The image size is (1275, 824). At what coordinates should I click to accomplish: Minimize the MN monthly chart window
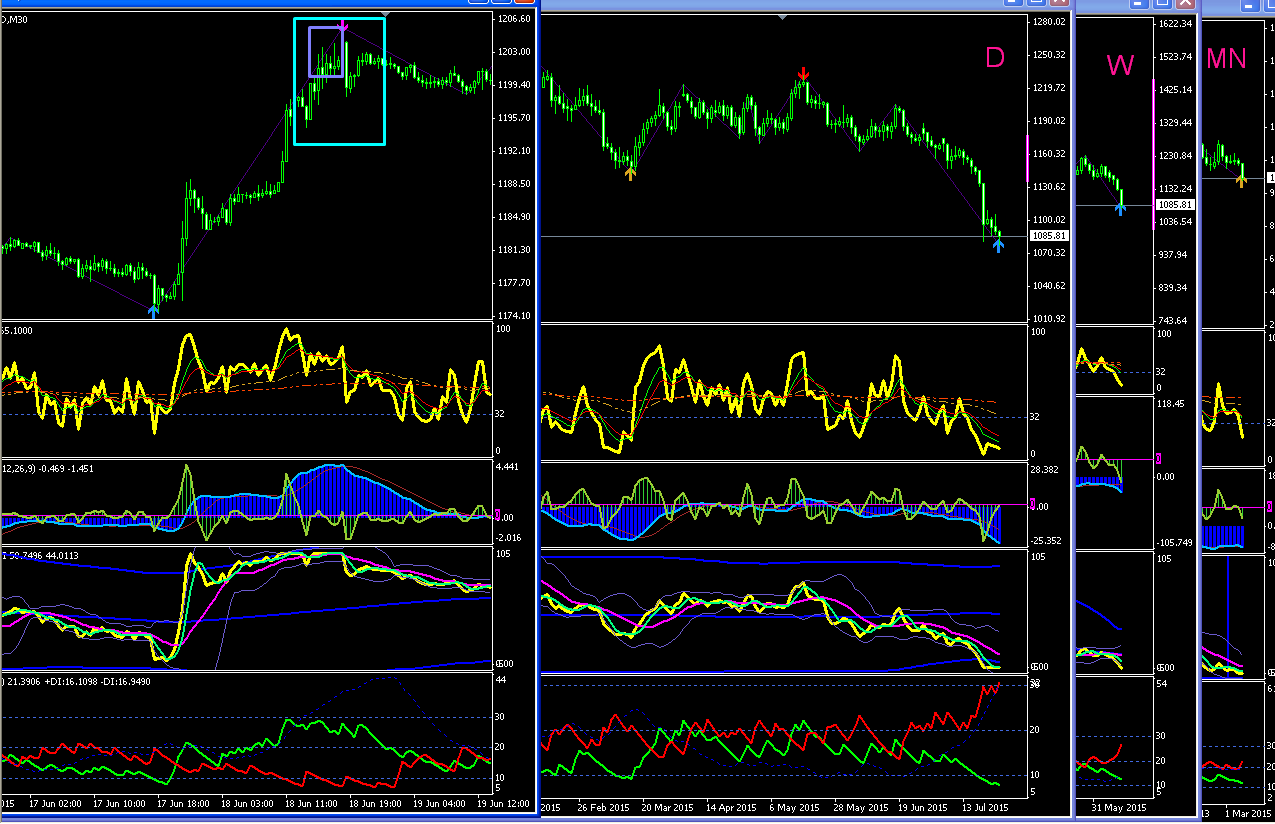[x=1249, y=4]
